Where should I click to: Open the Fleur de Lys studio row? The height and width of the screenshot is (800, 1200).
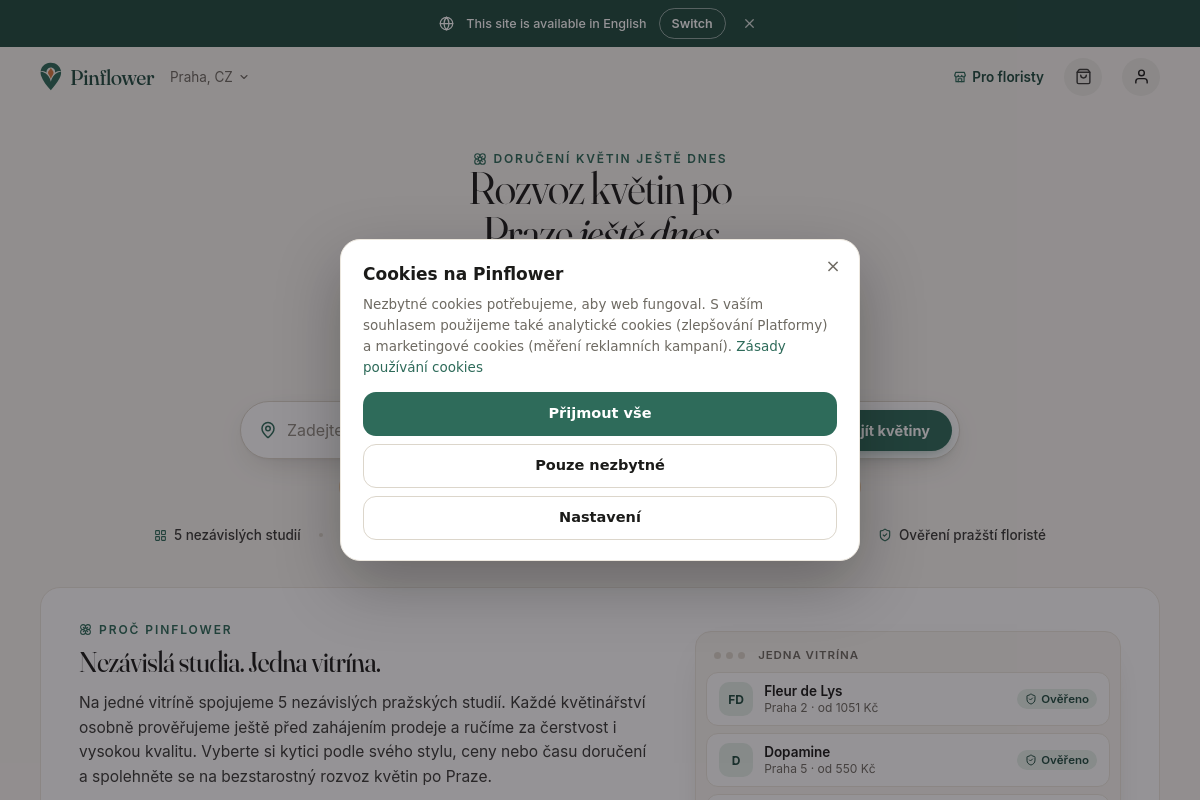908,699
